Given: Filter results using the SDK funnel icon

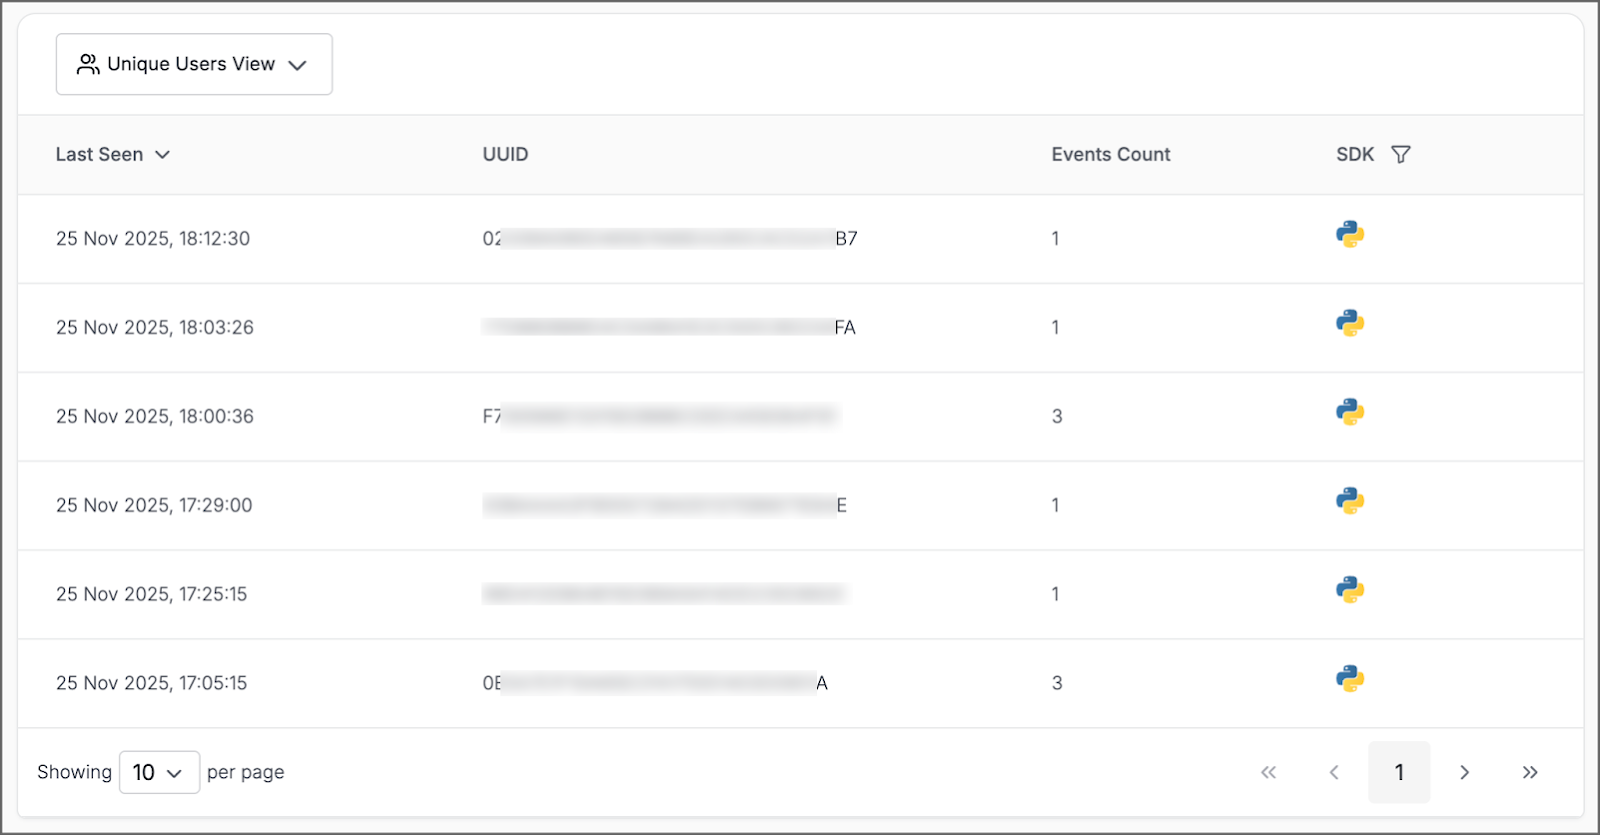Looking at the screenshot, I should click(x=1401, y=154).
